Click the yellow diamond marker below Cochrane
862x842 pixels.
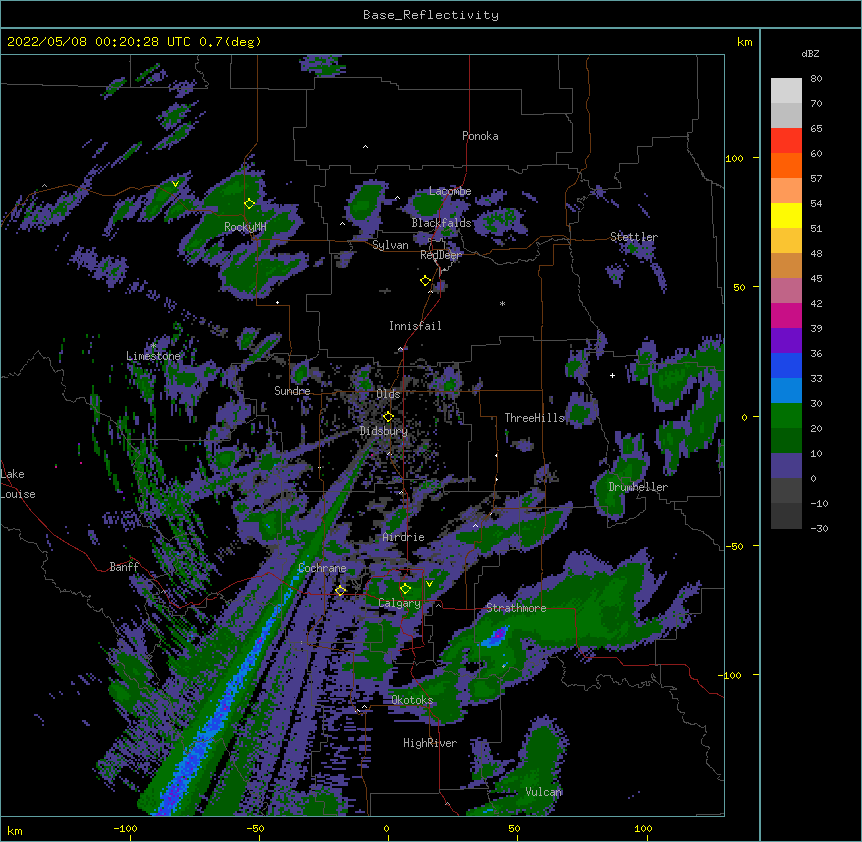(x=340, y=590)
